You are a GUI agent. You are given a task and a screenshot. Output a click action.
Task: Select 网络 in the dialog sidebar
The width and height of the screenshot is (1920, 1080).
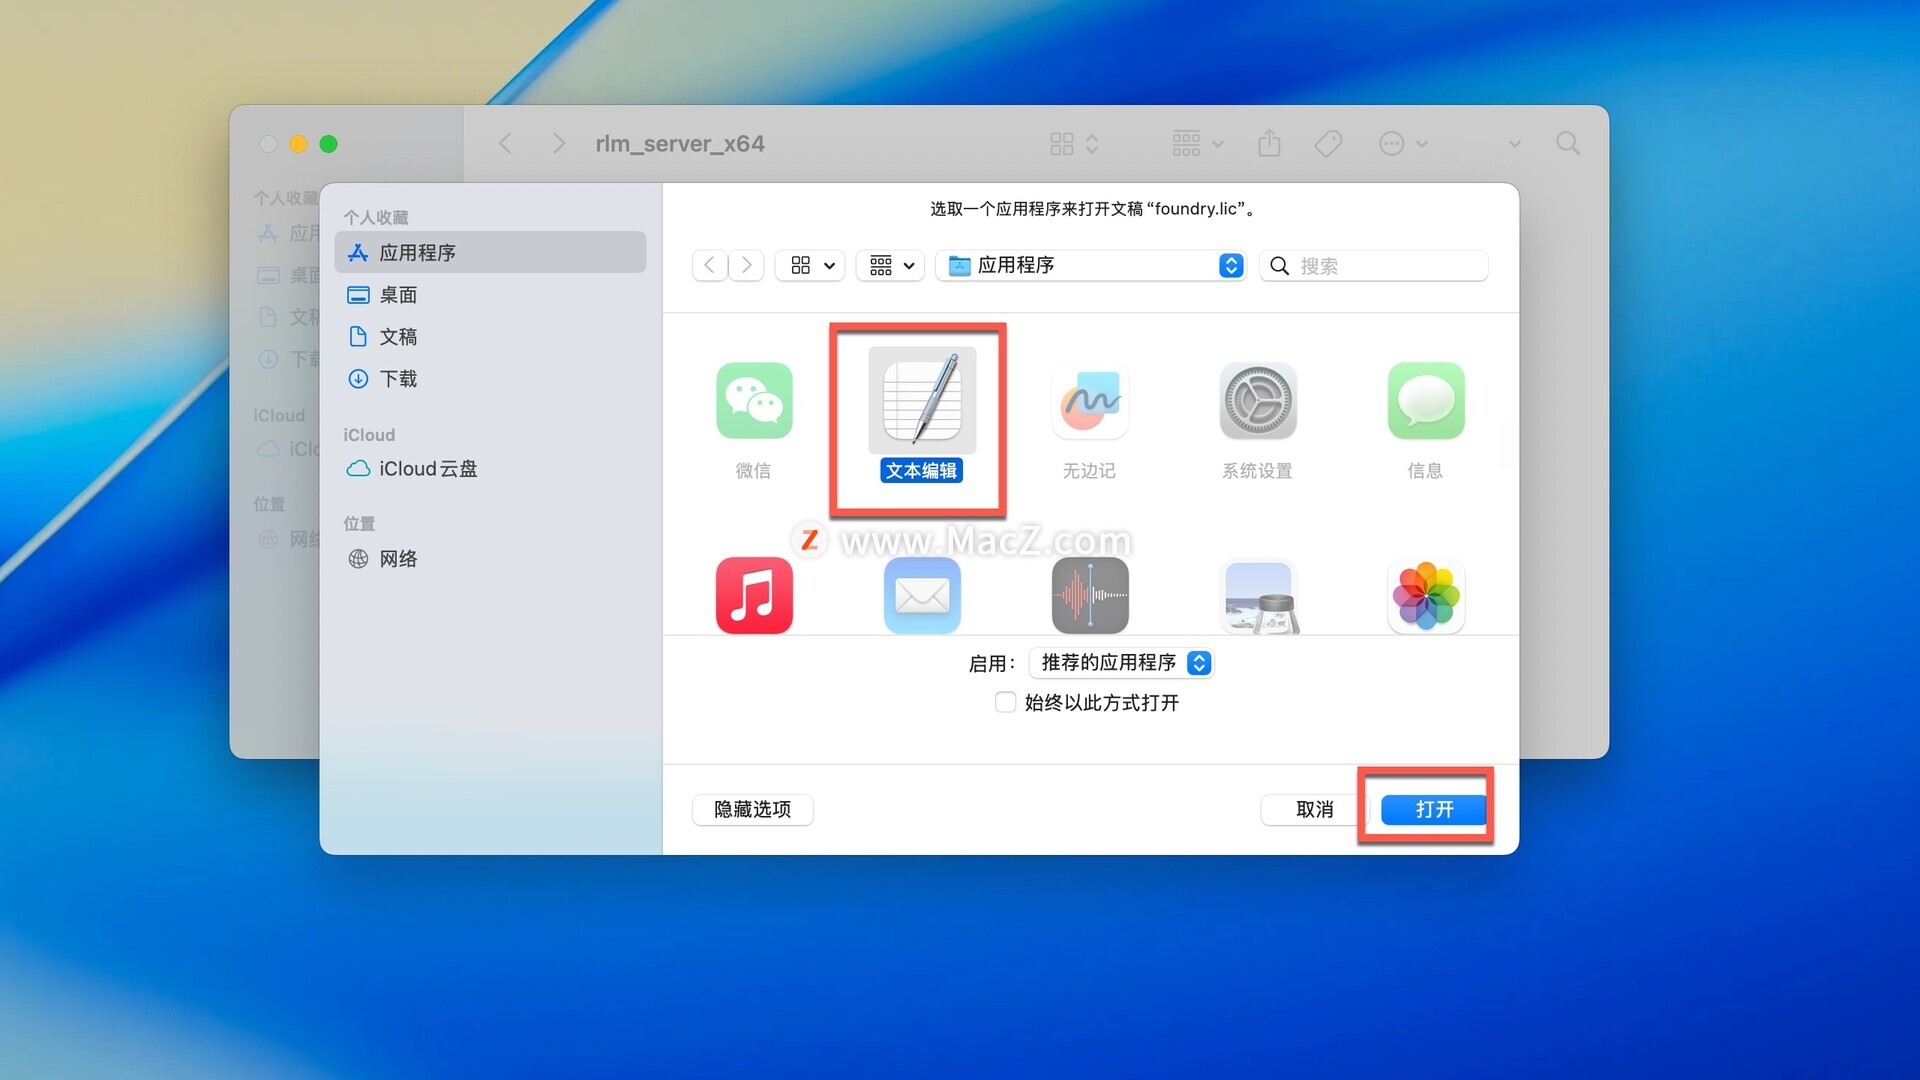pos(490,558)
